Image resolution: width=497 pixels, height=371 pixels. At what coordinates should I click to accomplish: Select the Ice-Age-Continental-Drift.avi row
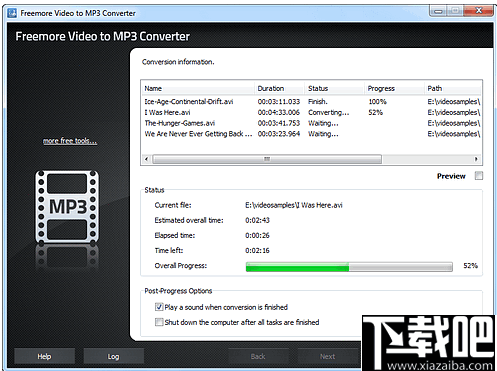(x=311, y=101)
